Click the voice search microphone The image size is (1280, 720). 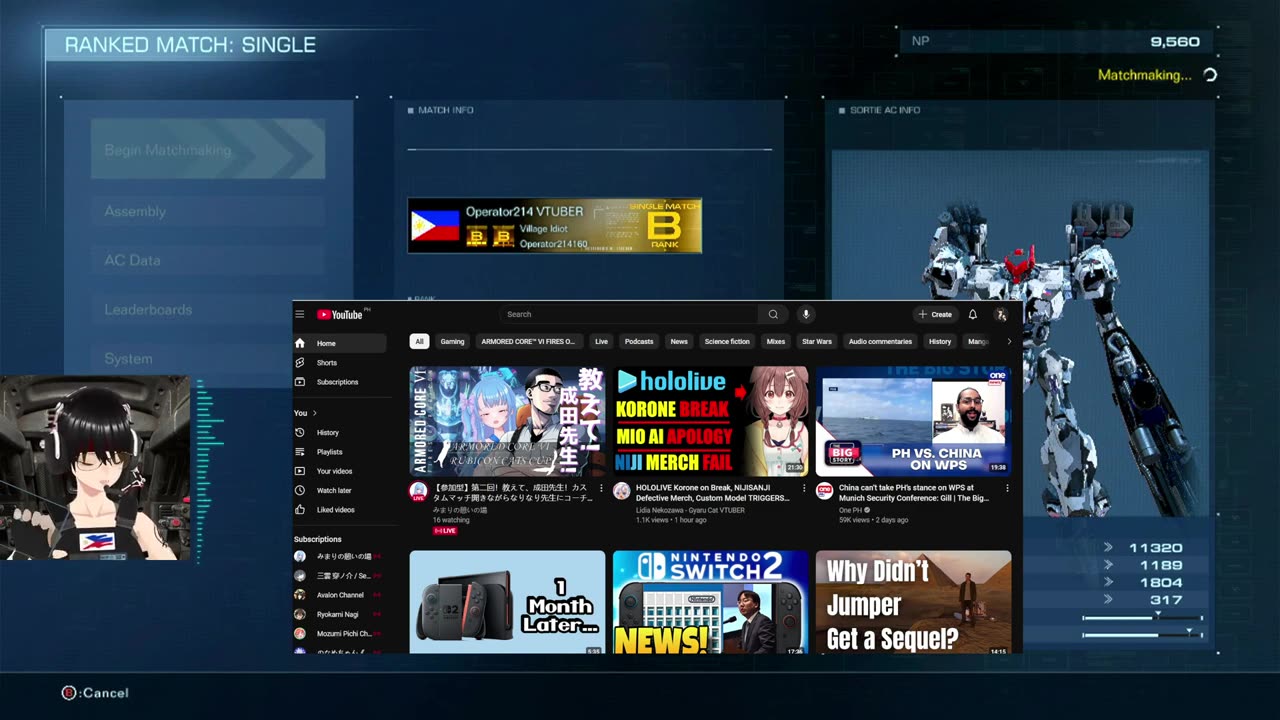pyautogui.click(x=806, y=314)
